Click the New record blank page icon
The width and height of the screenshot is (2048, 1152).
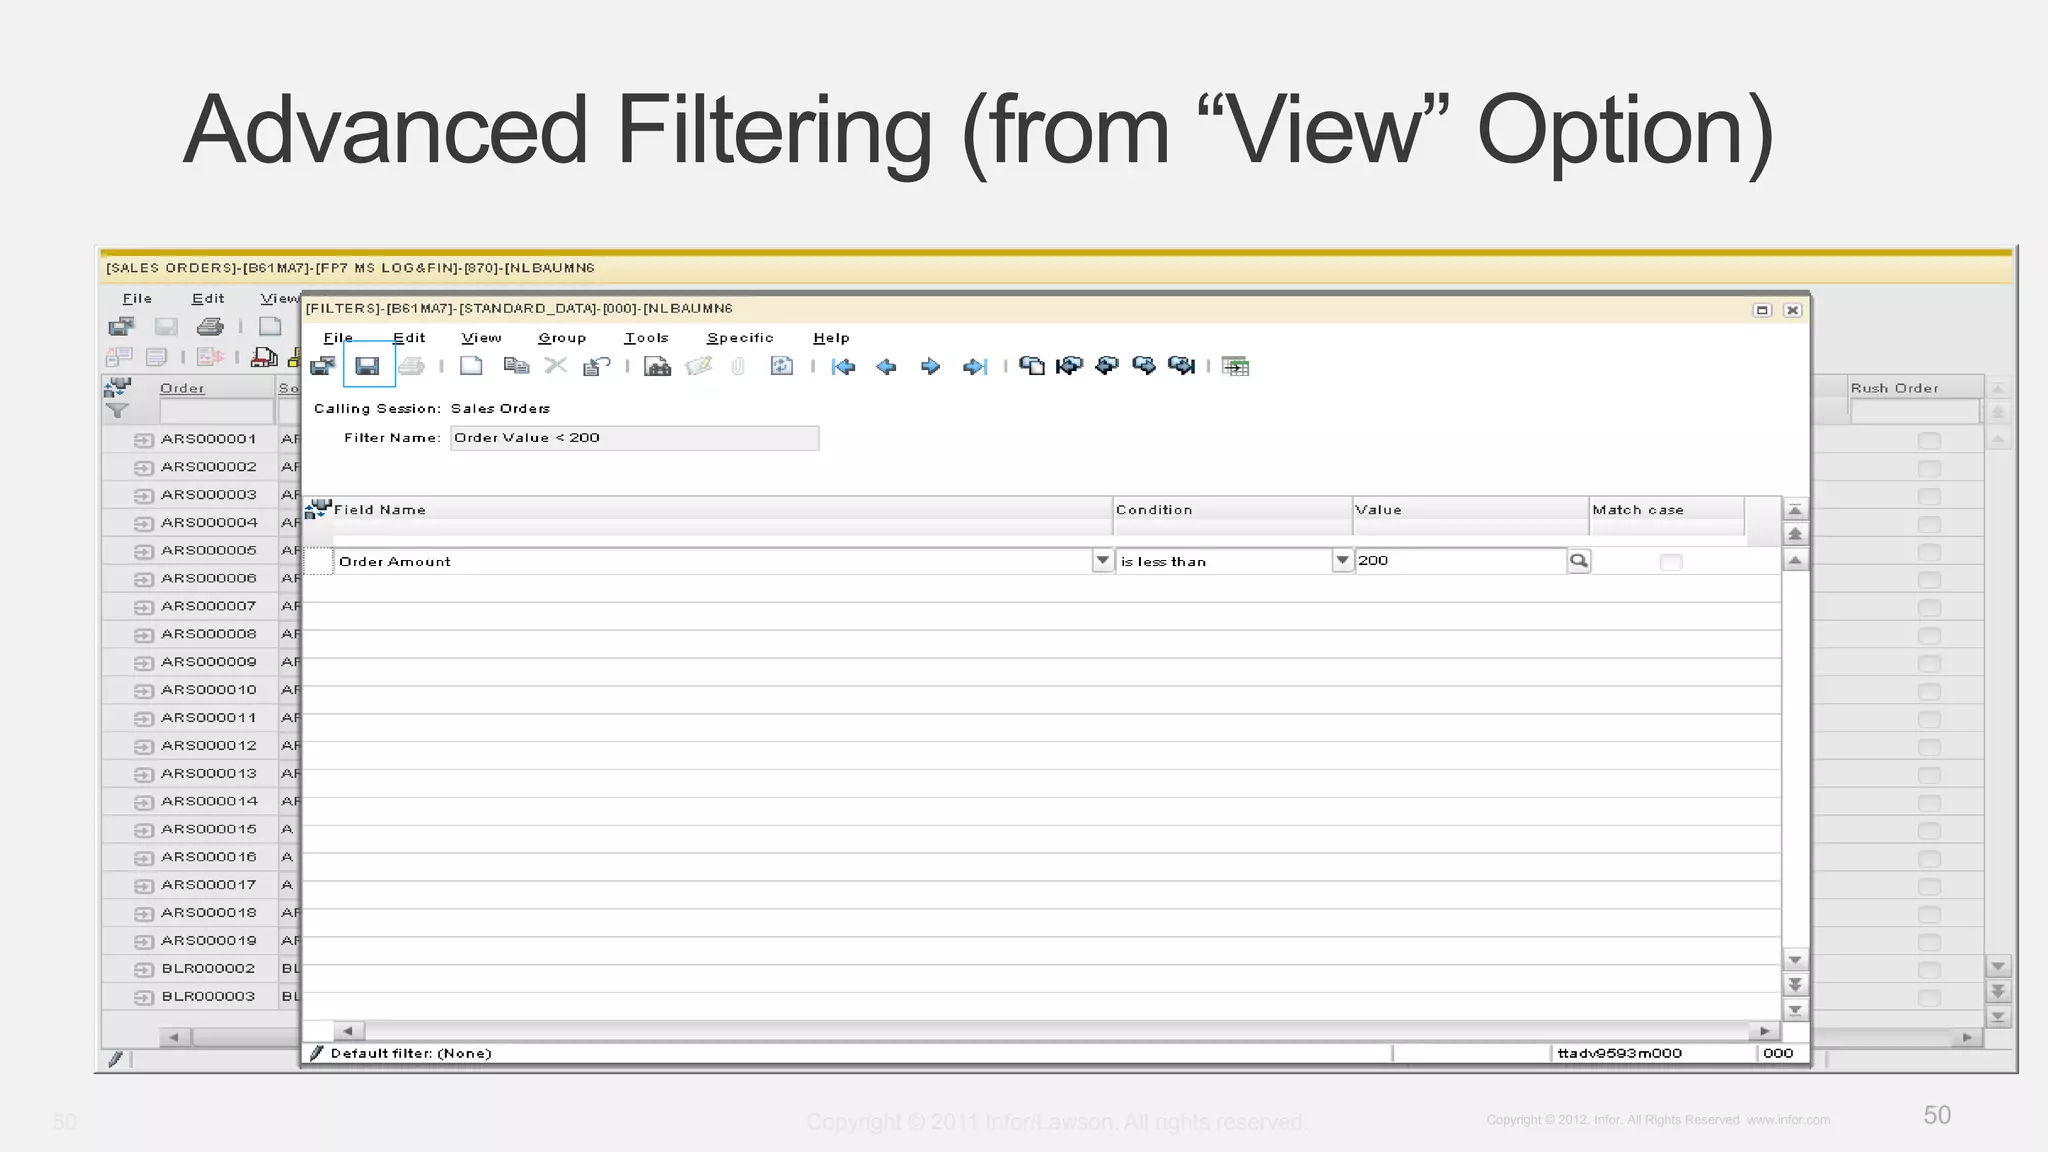(x=471, y=366)
